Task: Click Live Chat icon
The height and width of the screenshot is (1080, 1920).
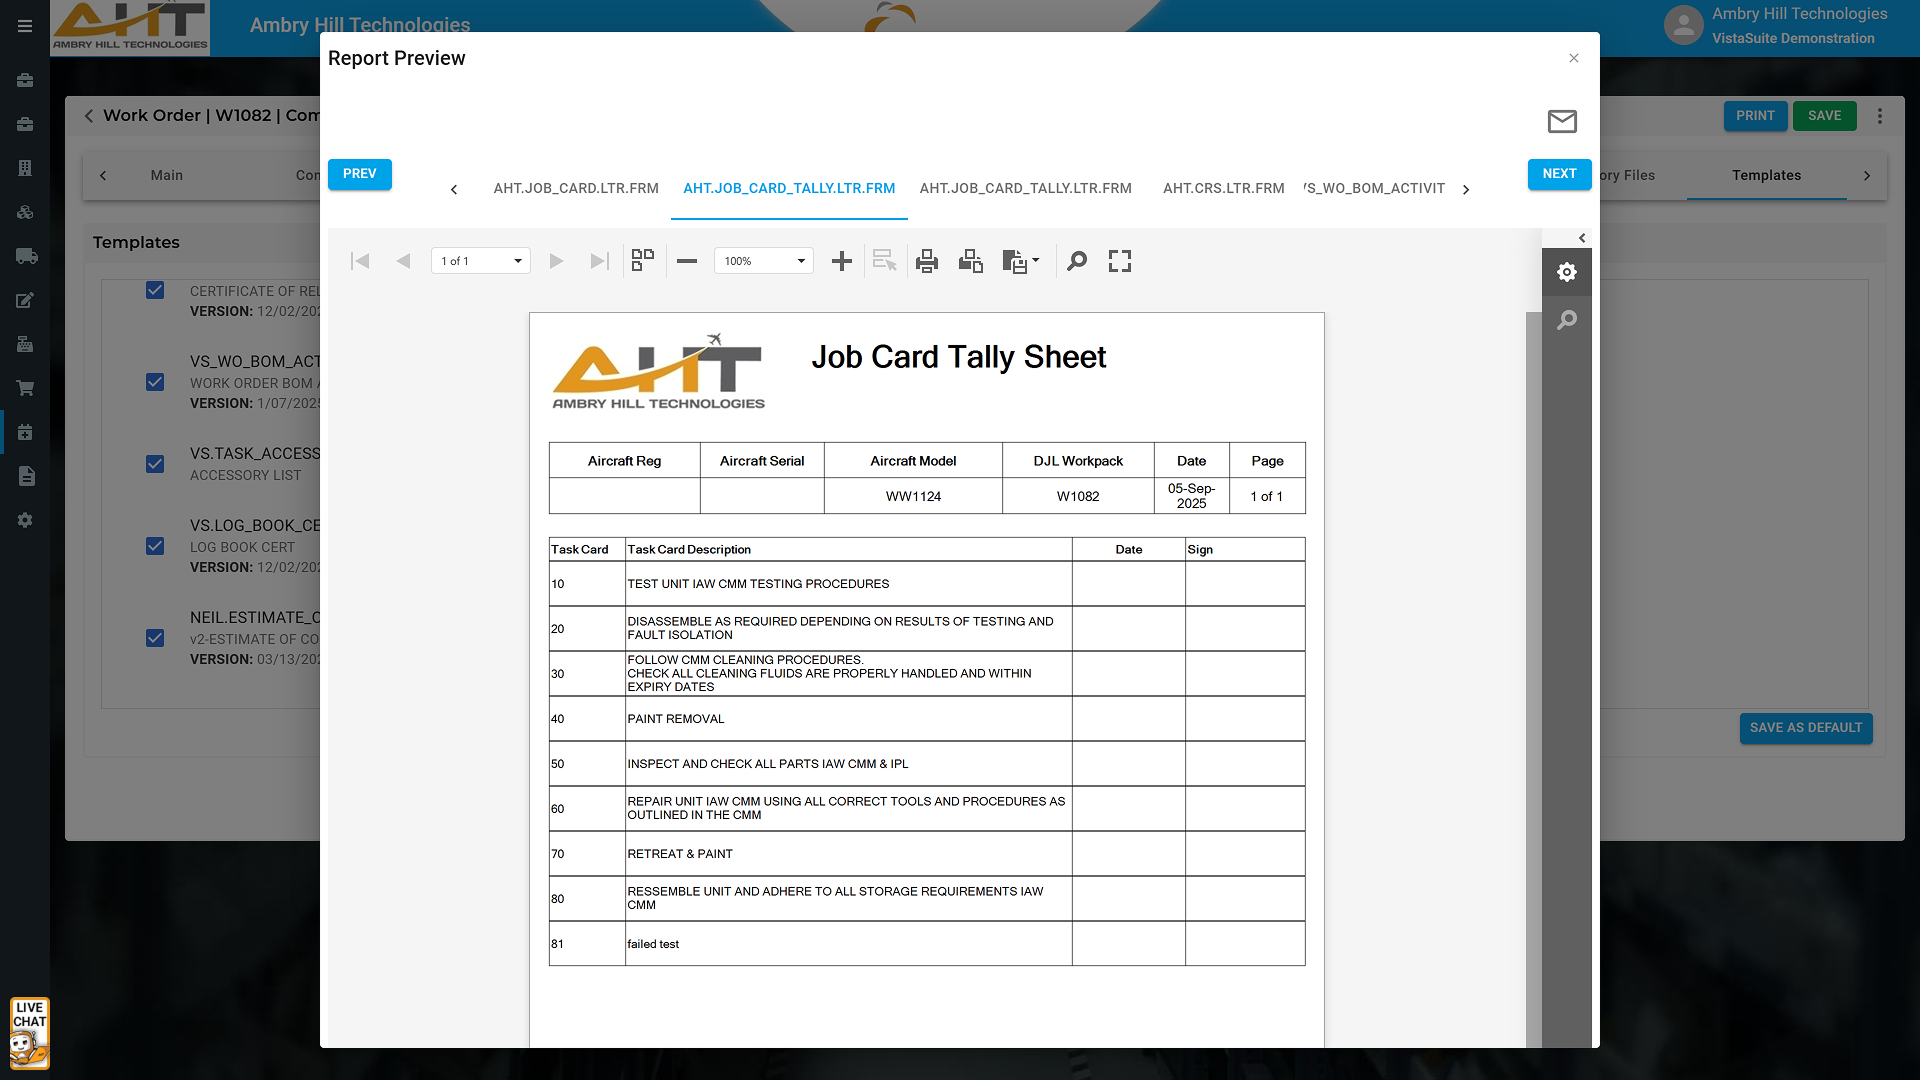Action: (30, 1033)
